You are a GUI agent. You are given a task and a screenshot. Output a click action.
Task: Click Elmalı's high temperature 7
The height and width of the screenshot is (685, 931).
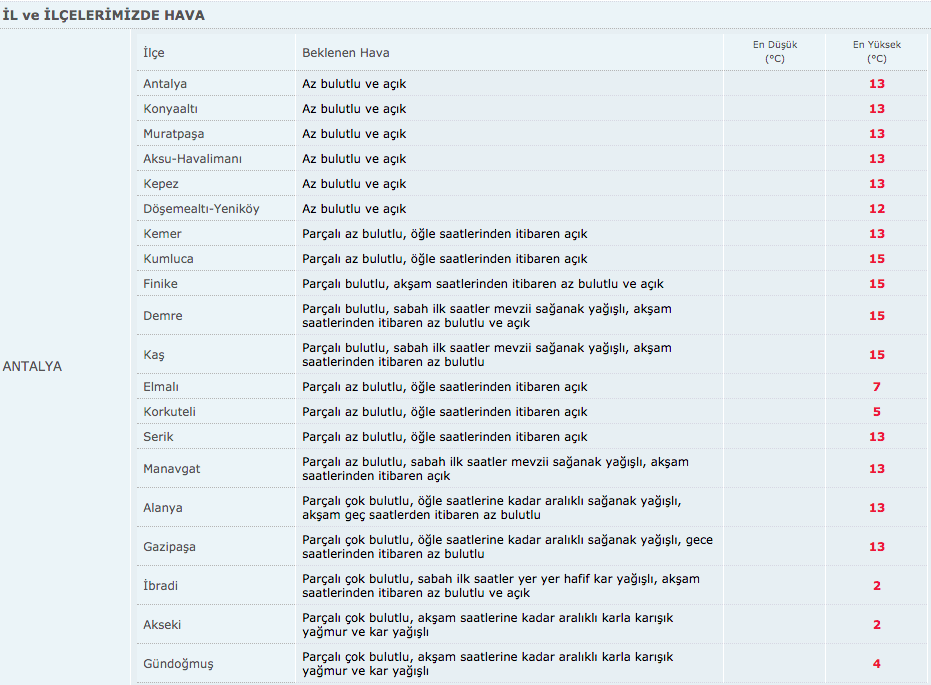(x=877, y=386)
